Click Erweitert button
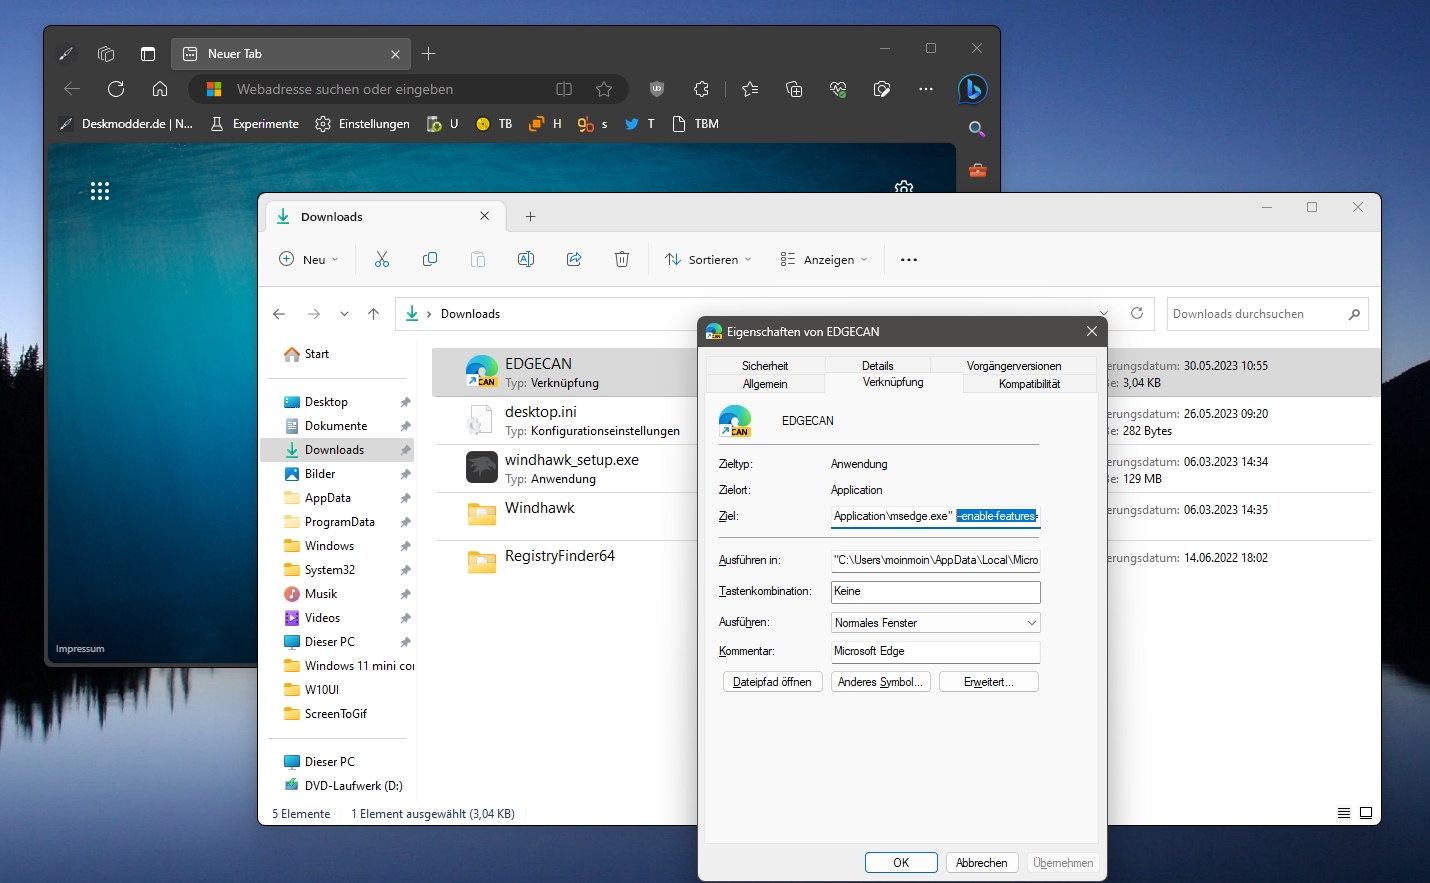Viewport: 1430px width, 883px height. click(989, 682)
